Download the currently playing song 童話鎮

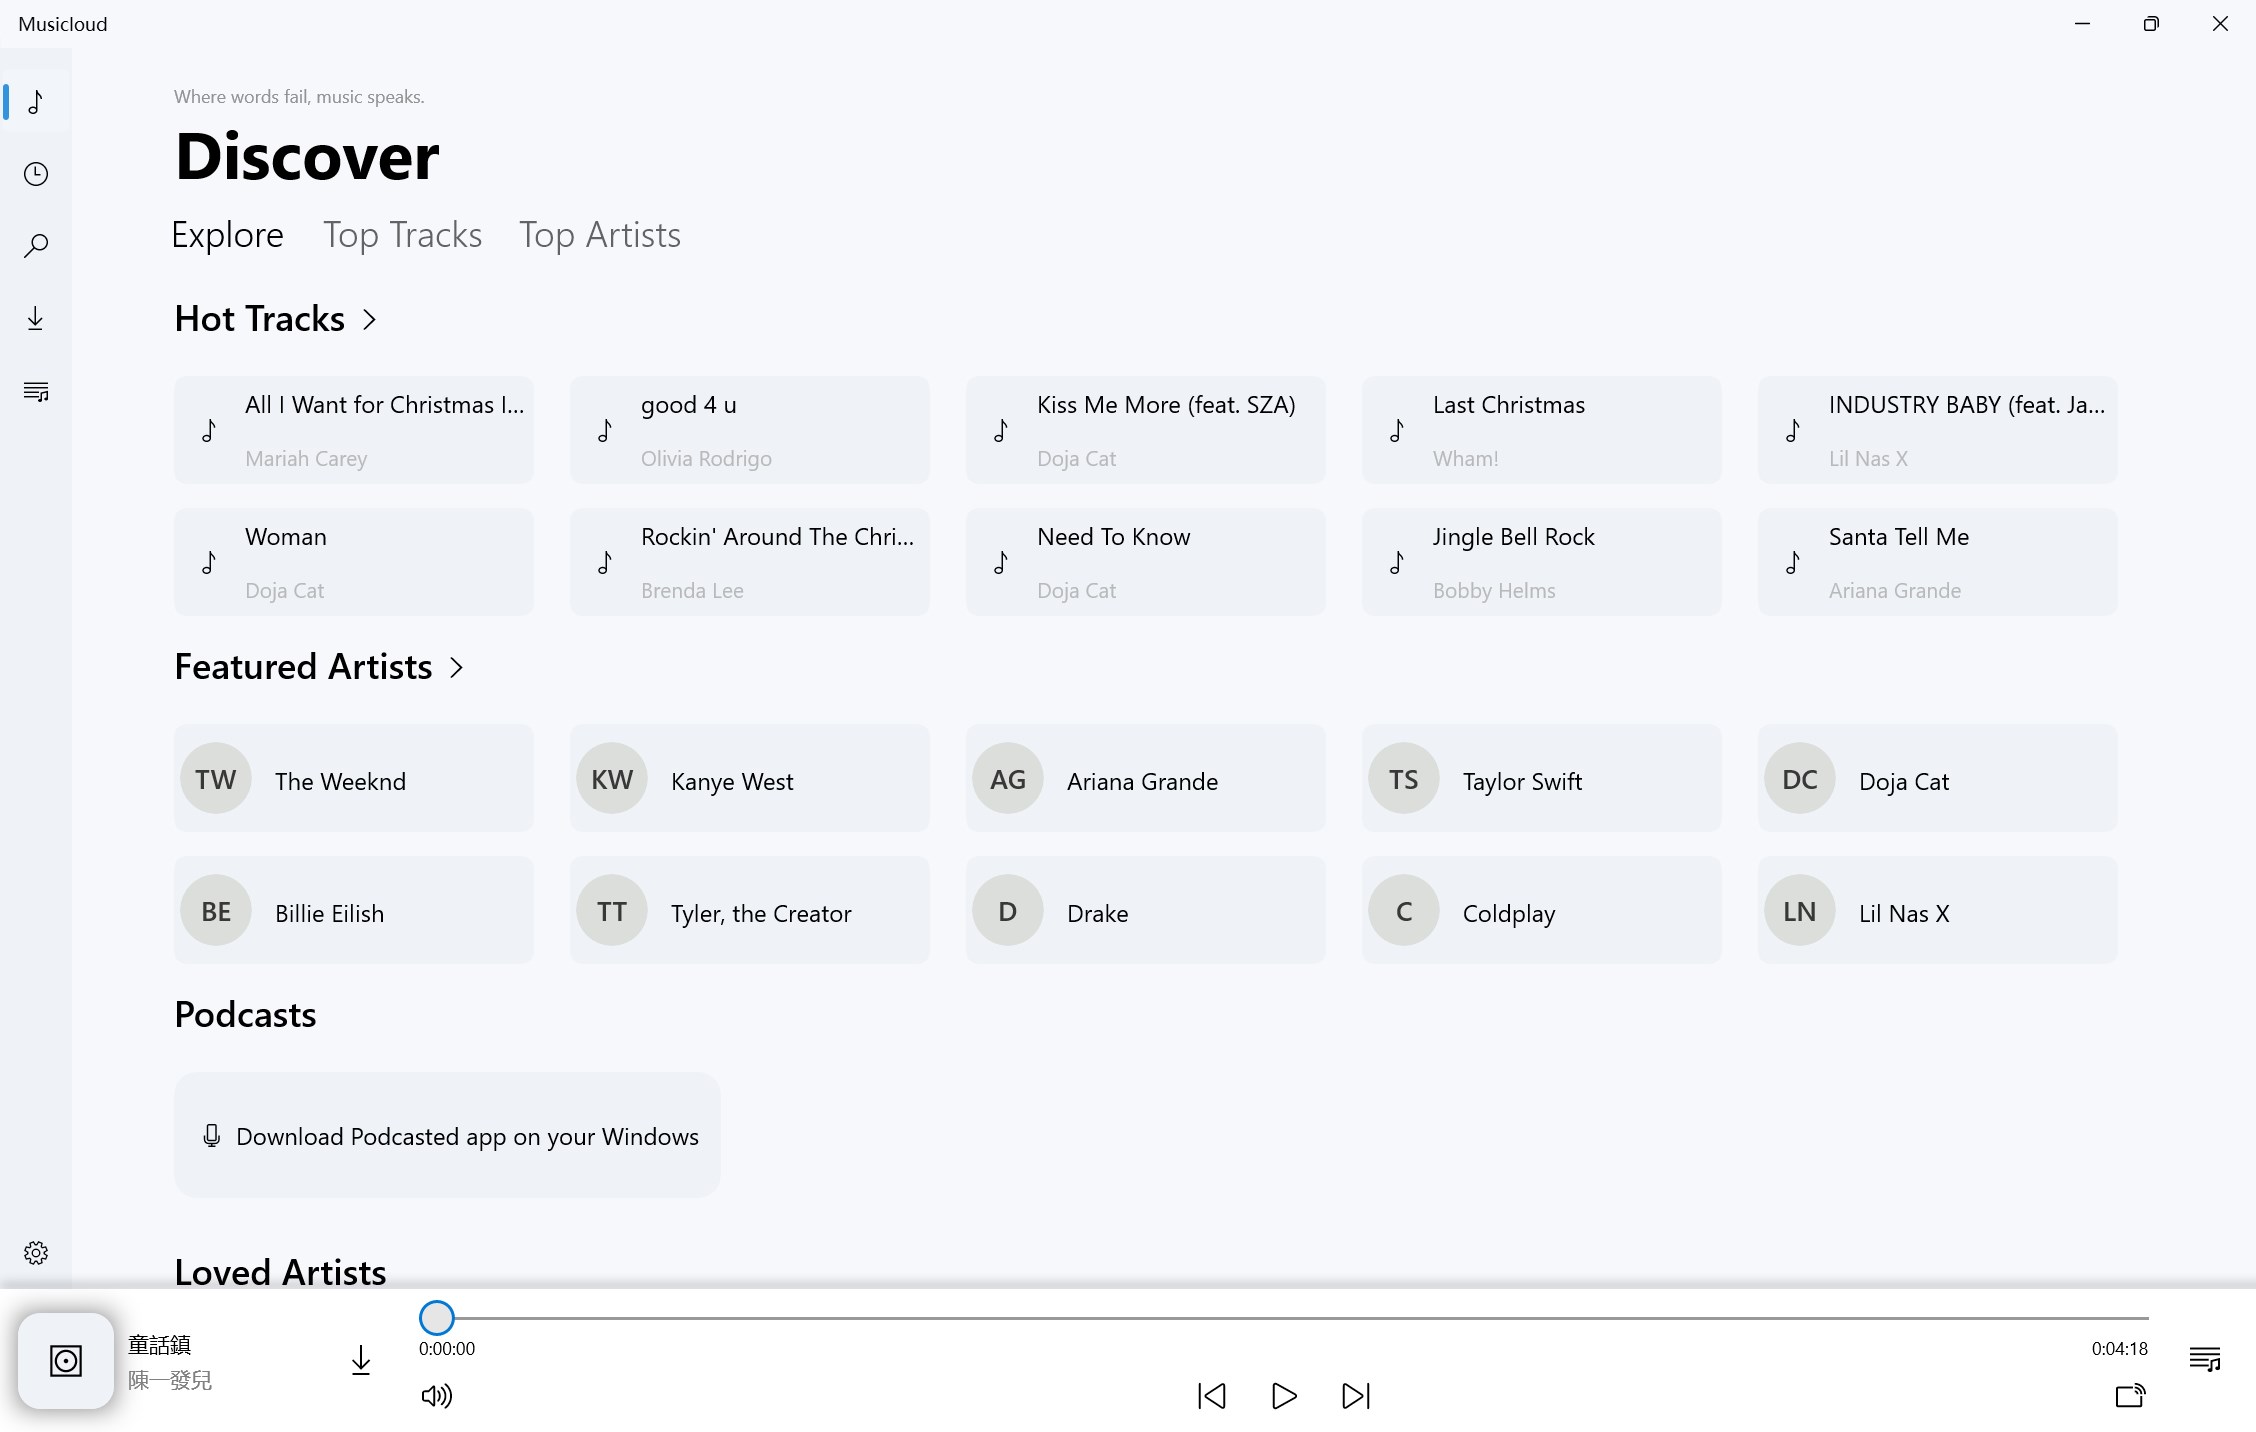coord(360,1360)
